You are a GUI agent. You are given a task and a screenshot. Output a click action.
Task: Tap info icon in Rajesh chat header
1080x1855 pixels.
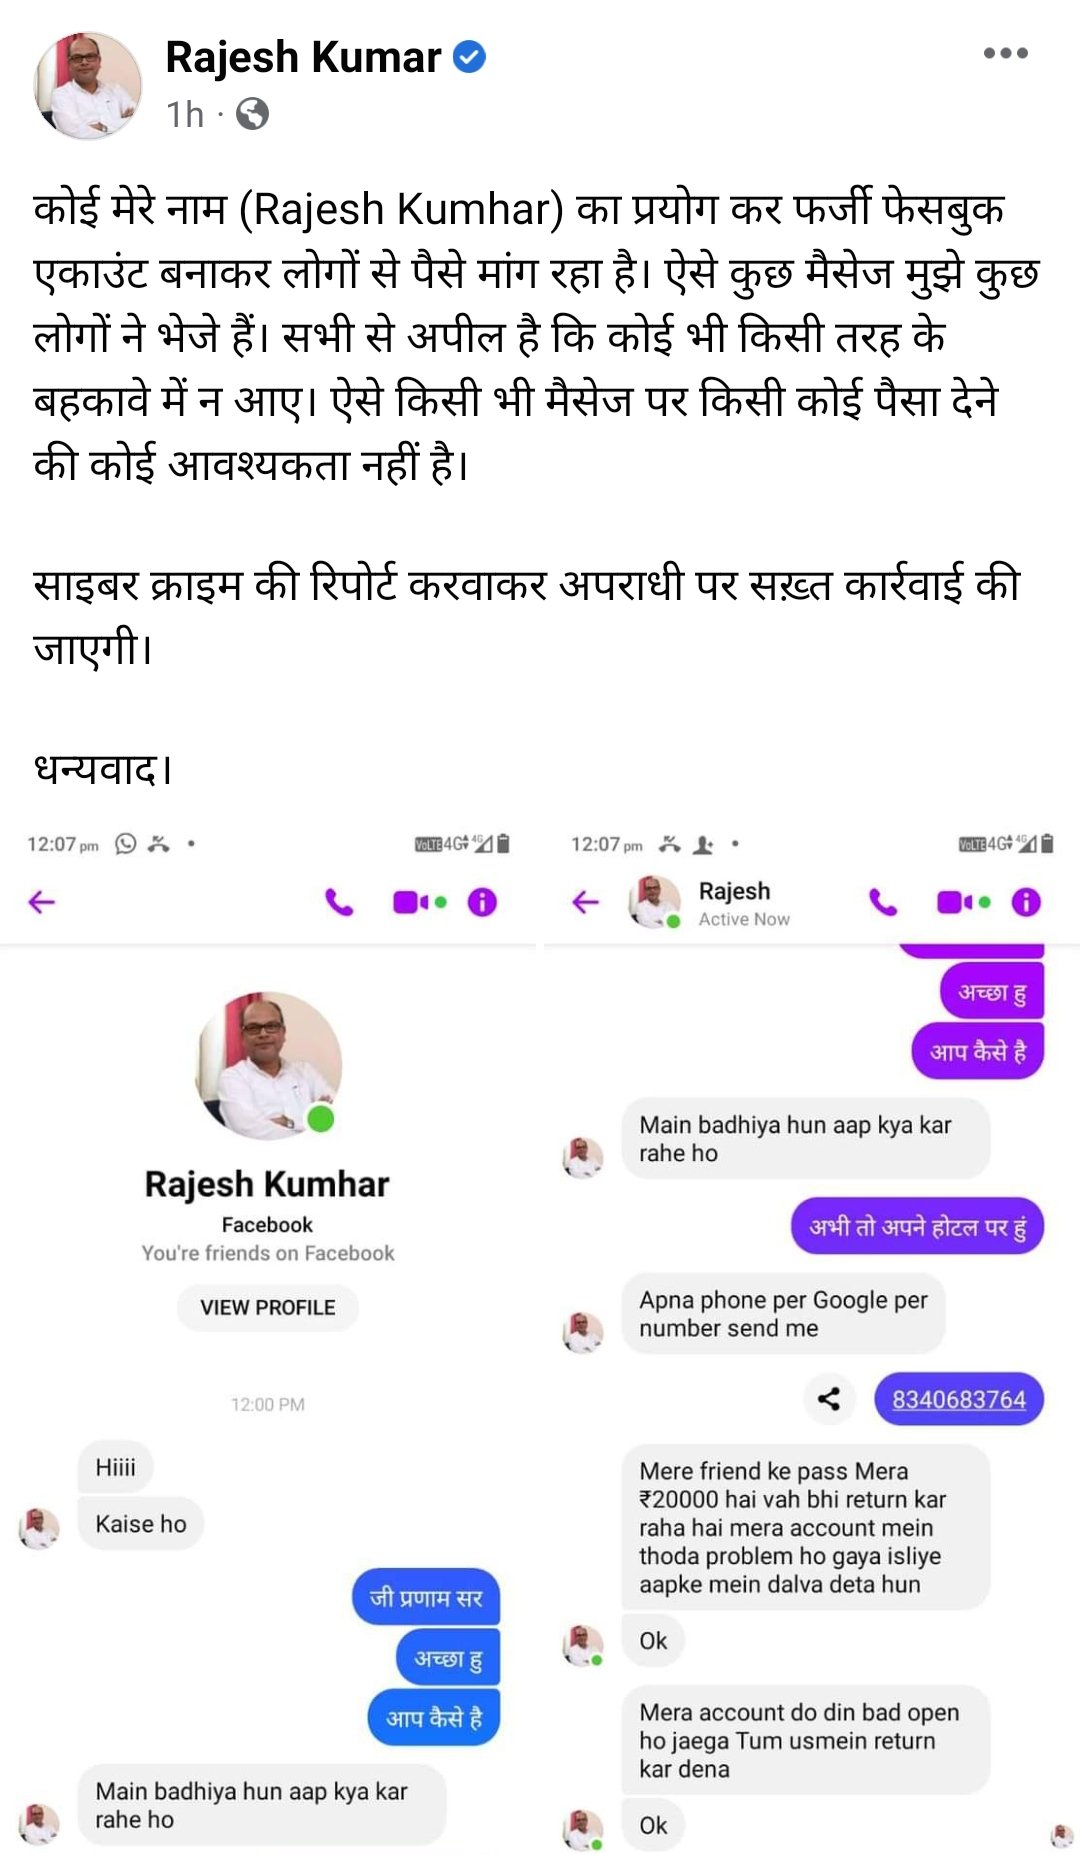tap(1026, 902)
